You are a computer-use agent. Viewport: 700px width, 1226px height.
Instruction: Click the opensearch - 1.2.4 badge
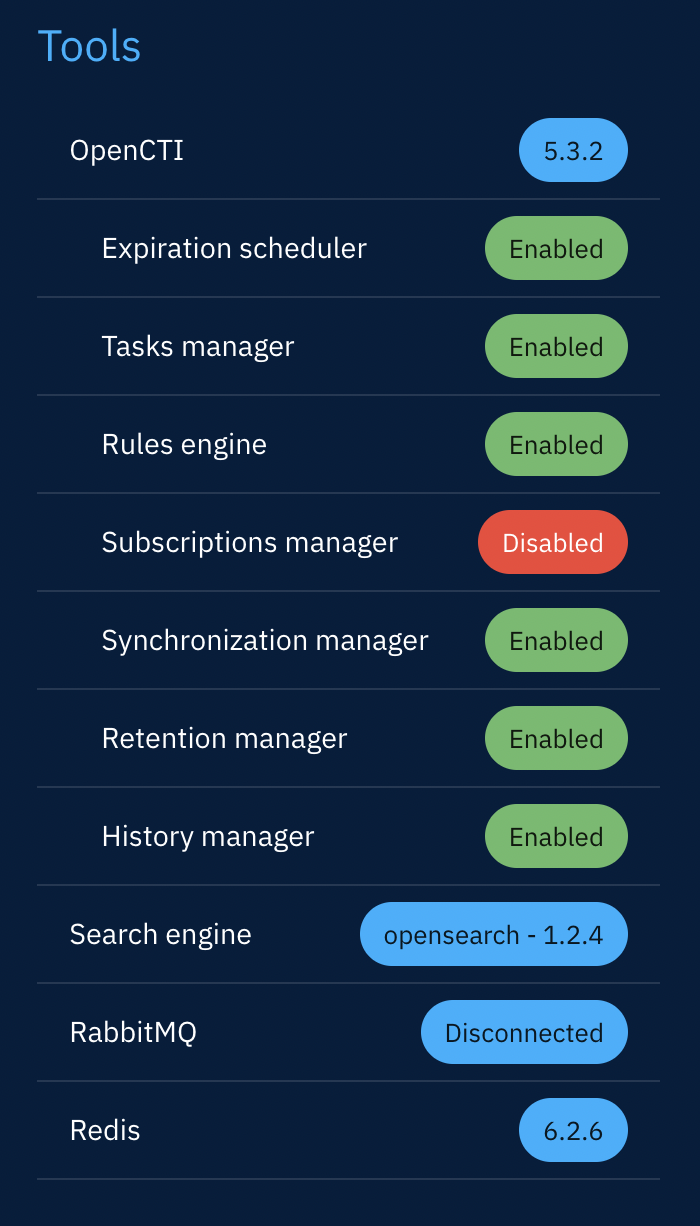pos(493,933)
